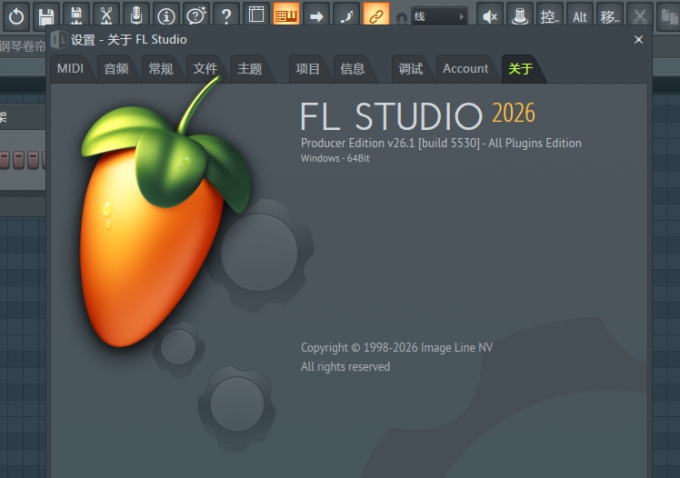This screenshot has width=680, height=478.
Task: Select the 项目 tab
Action: click(308, 69)
